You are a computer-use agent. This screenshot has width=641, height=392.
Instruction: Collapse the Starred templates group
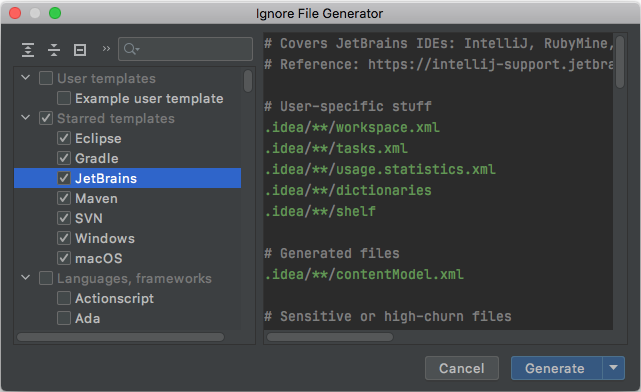coord(25,117)
